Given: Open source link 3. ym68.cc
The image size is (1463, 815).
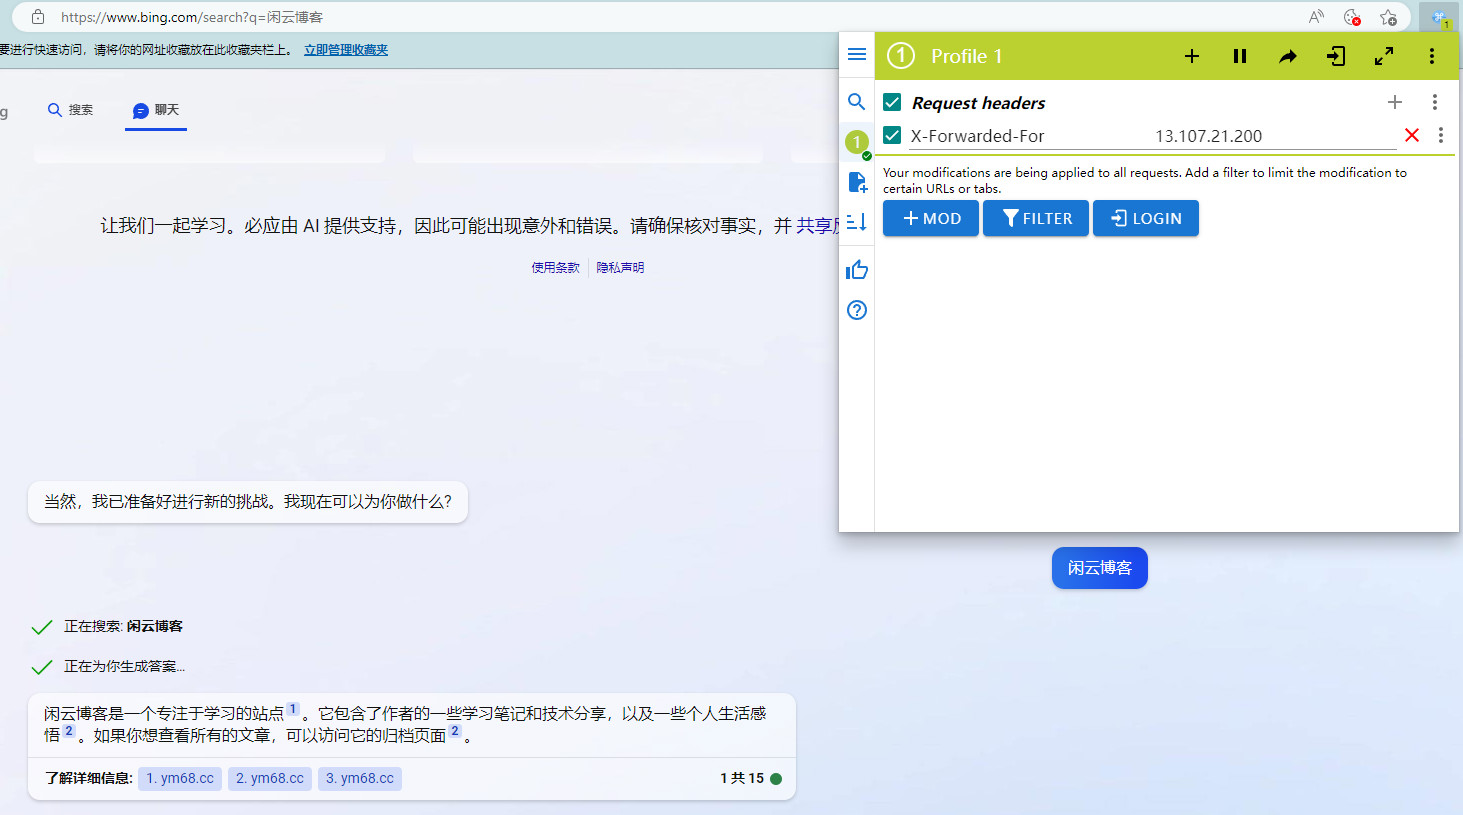Looking at the screenshot, I should 360,778.
